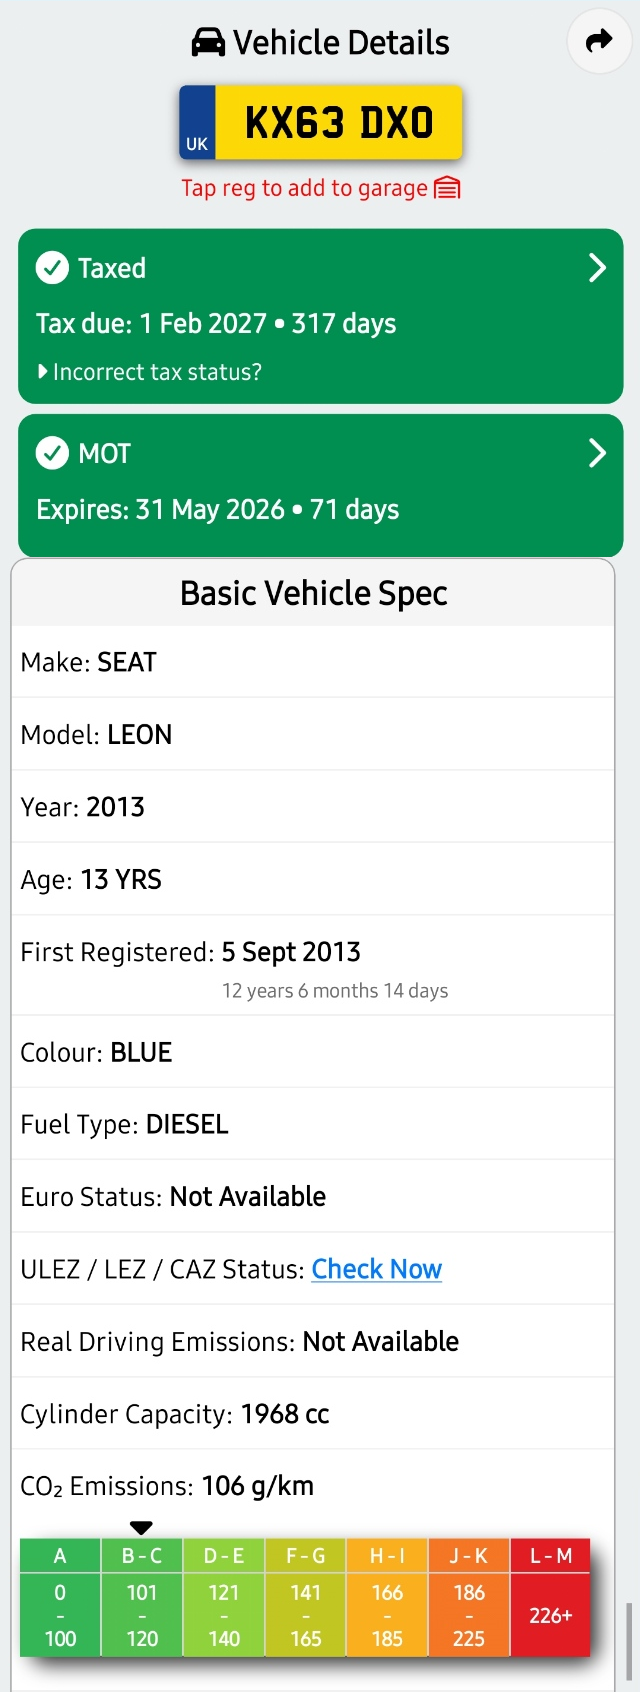Tap the red garage icon

[x=447, y=188]
